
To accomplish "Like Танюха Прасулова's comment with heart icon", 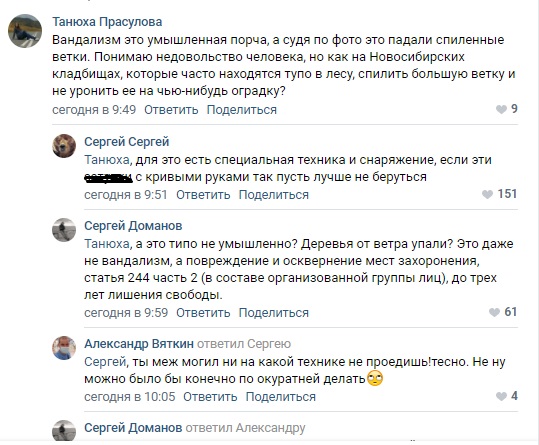I will coord(501,110).
